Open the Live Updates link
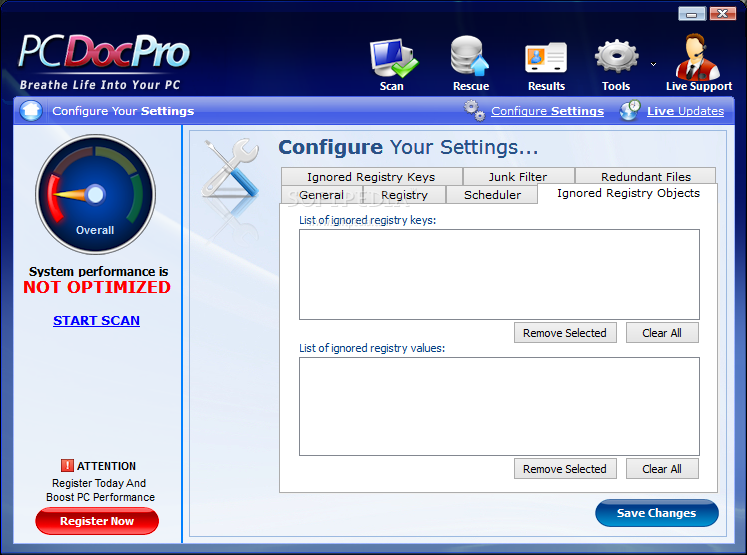Viewport: 747px width, 555px height. (685, 111)
